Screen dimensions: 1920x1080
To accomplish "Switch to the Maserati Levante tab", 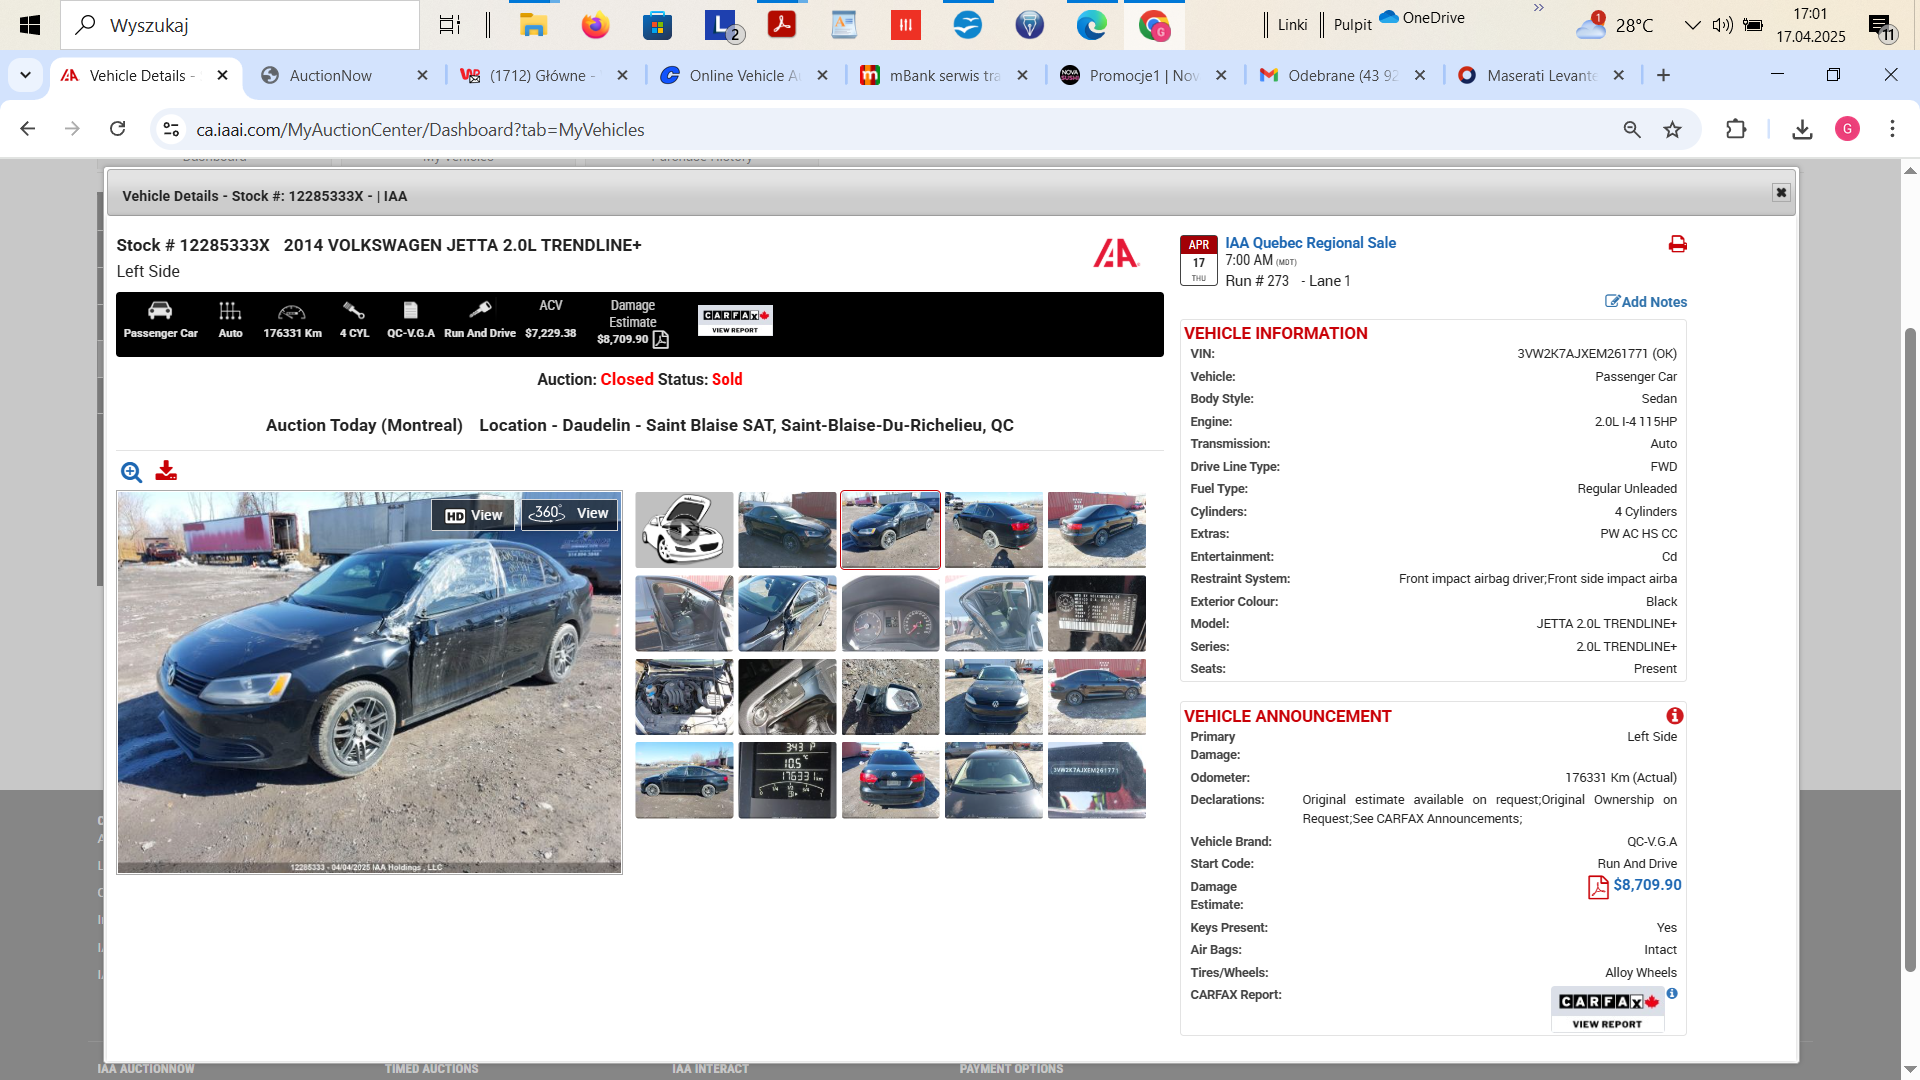I will click(1541, 75).
